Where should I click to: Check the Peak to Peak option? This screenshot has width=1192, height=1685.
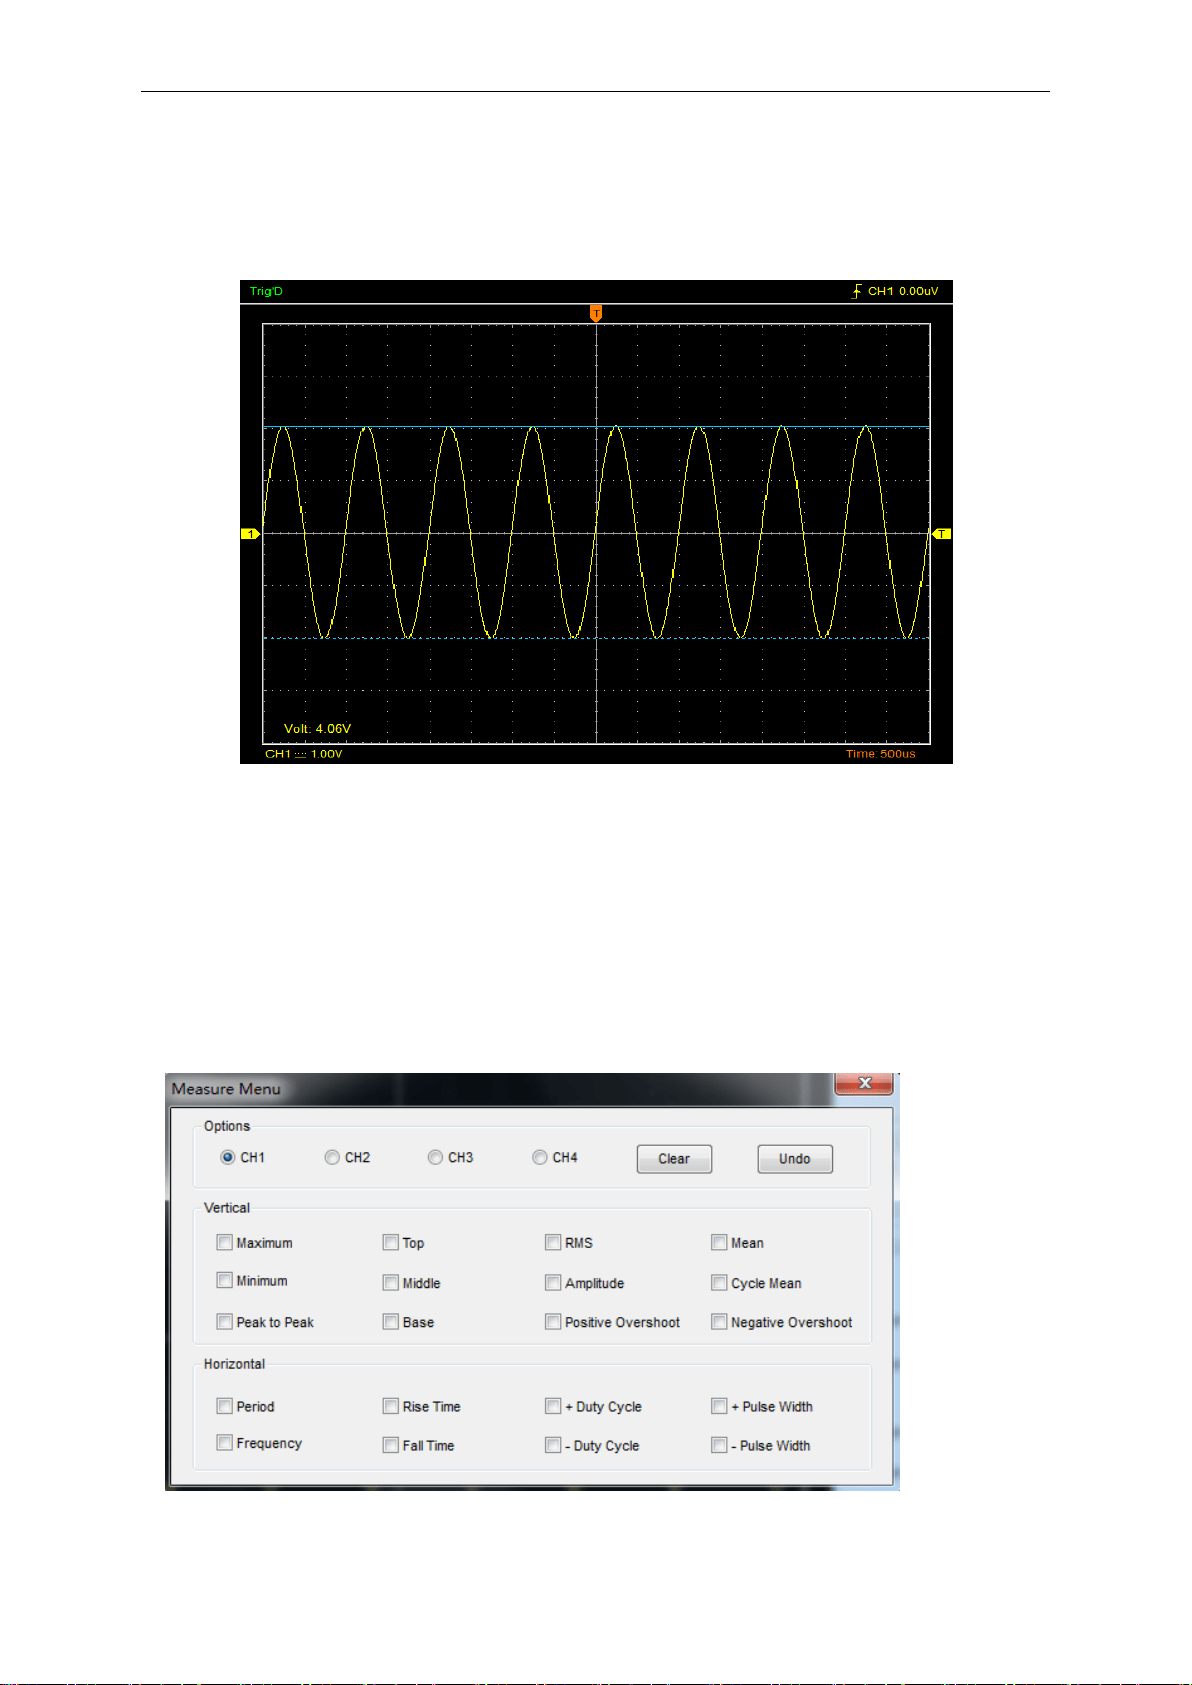[x=225, y=1322]
